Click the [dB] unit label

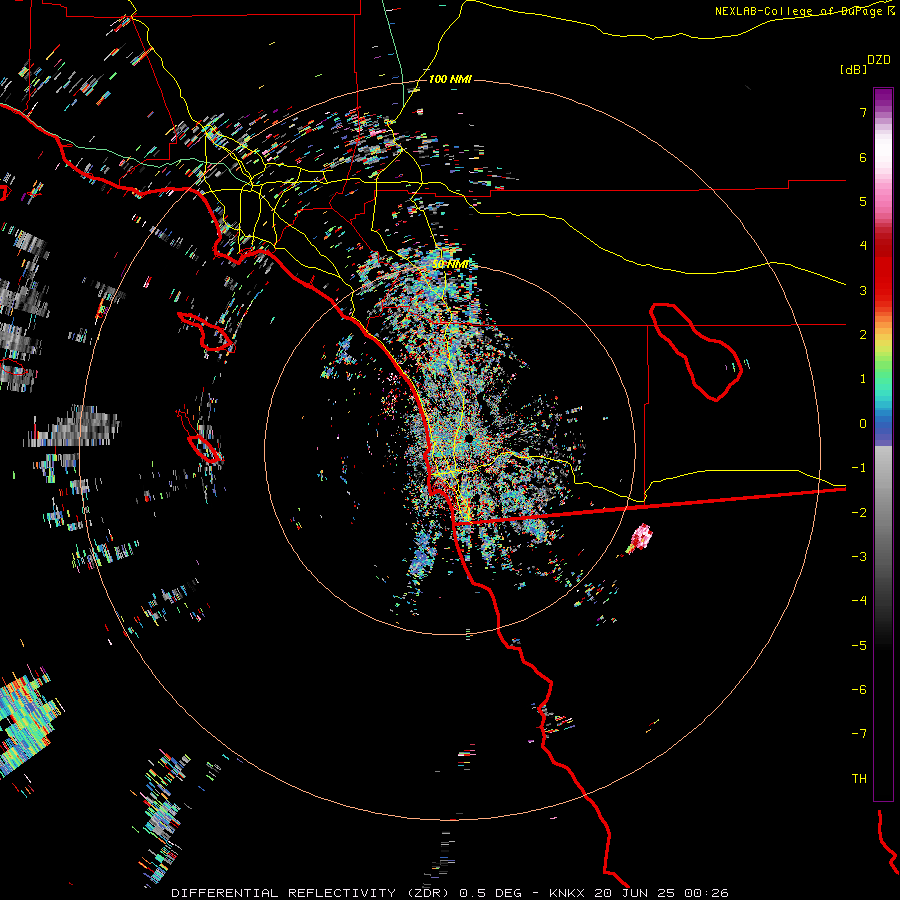(x=854, y=69)
